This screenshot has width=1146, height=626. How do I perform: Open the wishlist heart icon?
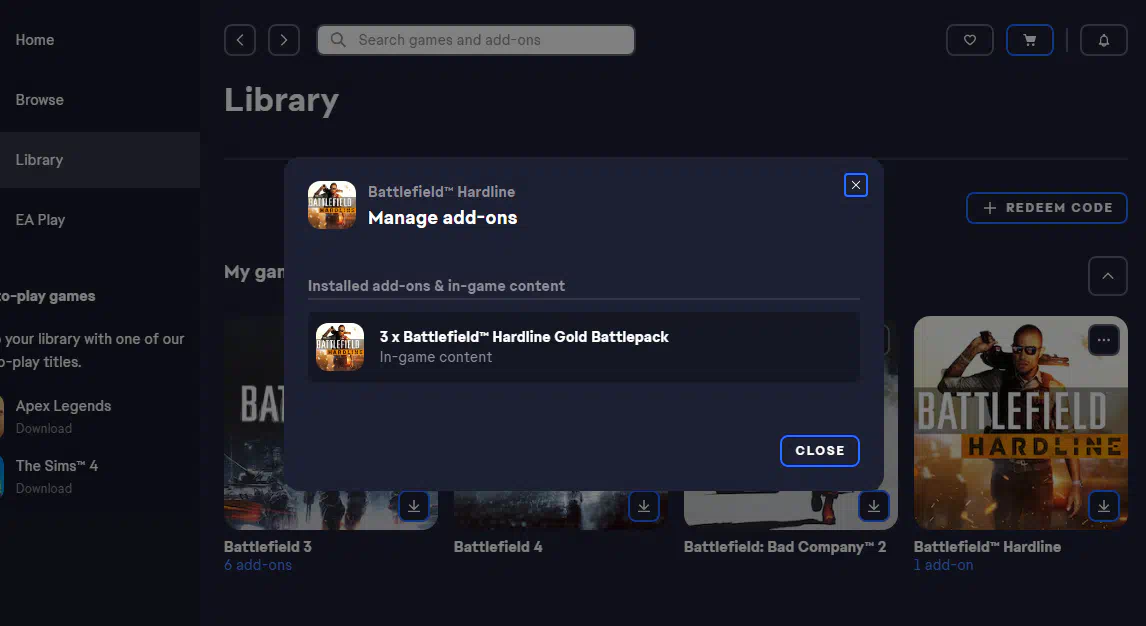tap(969, 40)
